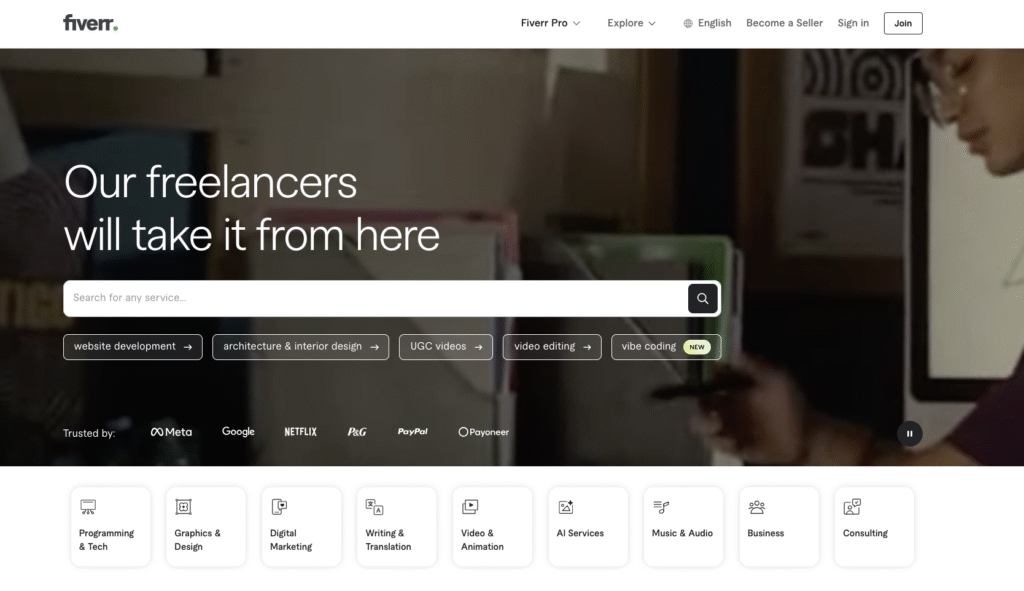1024x591 pixels.
Task: Pause the hero background video
Action: 909,433
